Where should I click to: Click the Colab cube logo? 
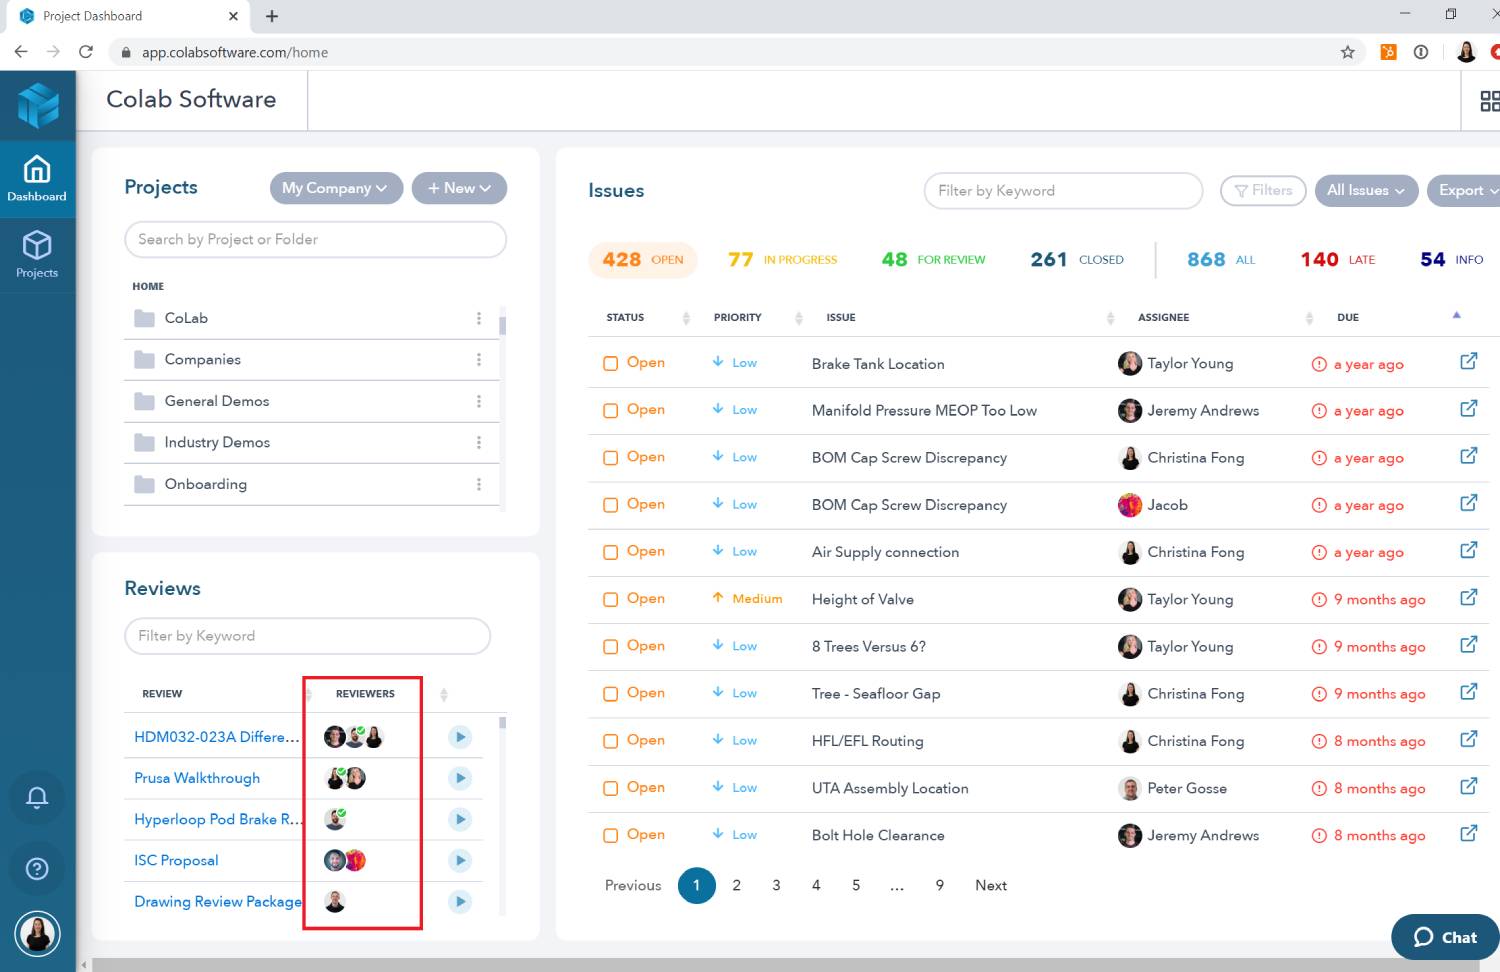coord(38,105)
